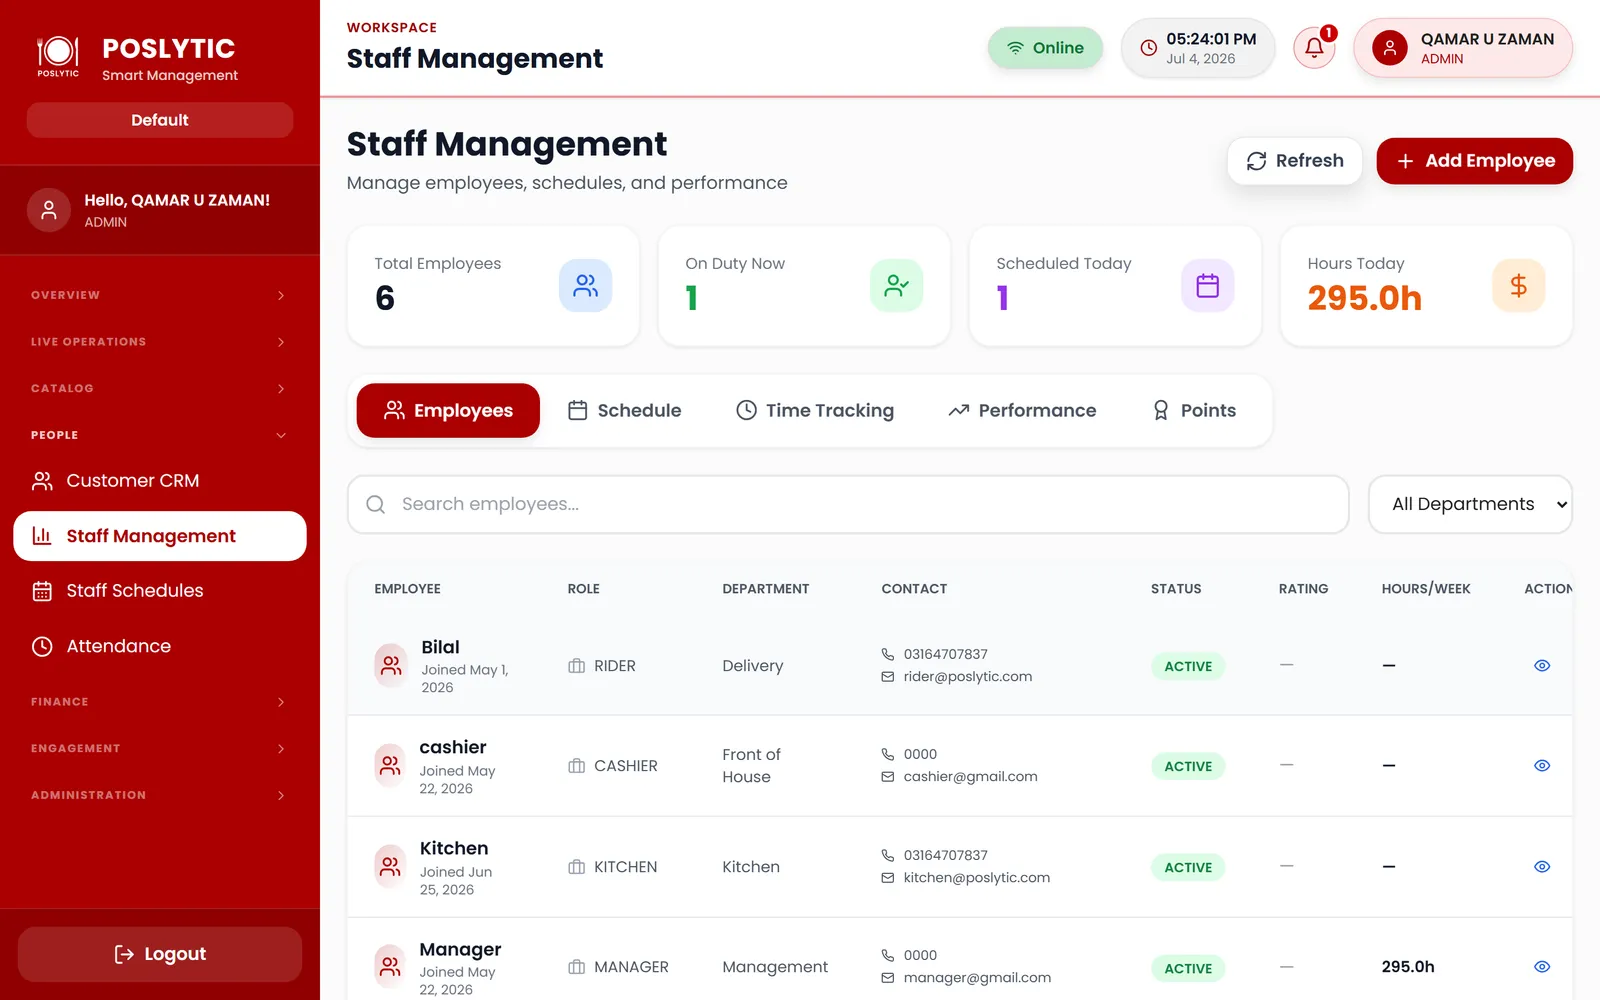Click the phone icon in Kitchen's contact
Viewport: 1600px width, 1000px height.
point(887,855)
